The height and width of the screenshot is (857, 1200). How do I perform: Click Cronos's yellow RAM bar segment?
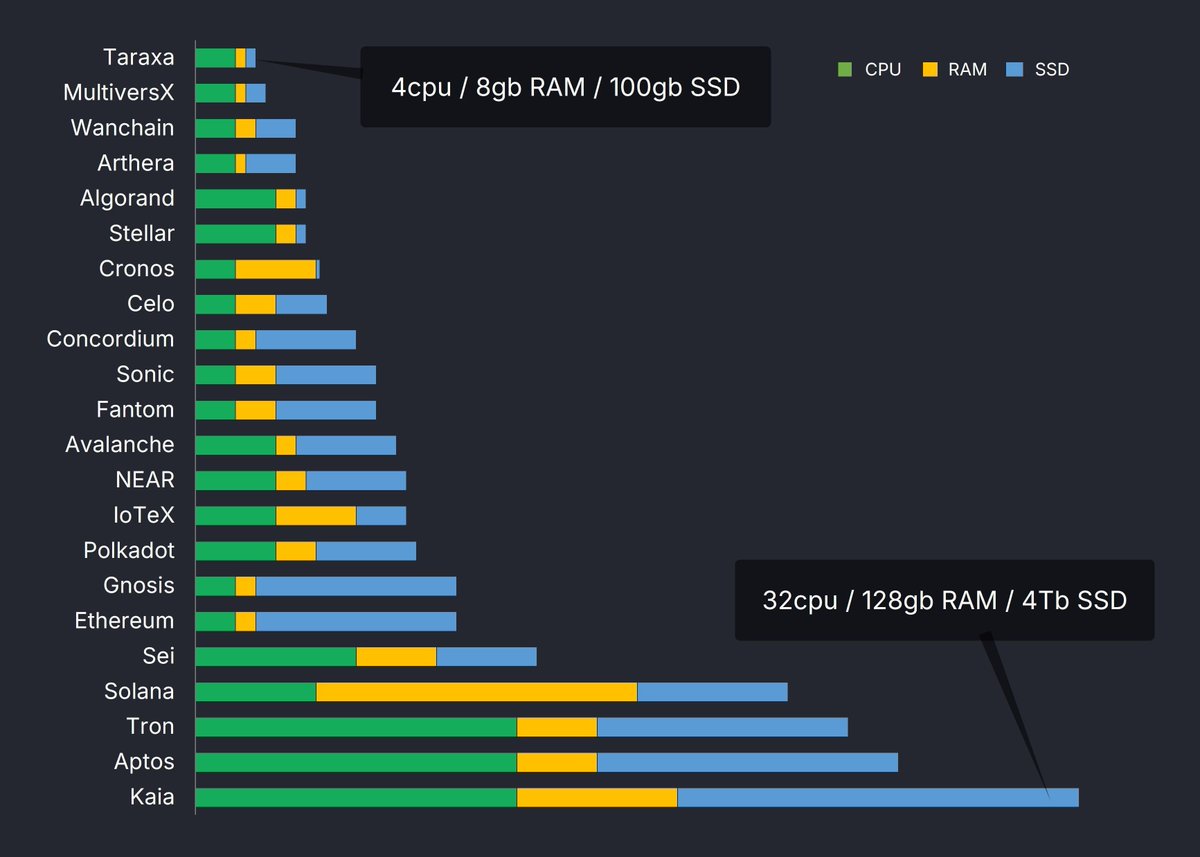click(x=275, y=268)
